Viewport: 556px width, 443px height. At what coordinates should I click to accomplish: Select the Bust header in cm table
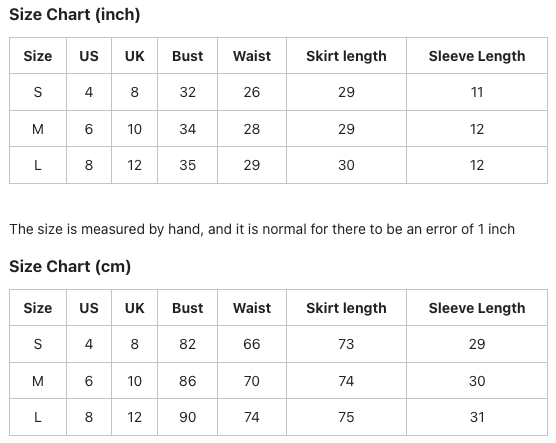click(188, 308)
